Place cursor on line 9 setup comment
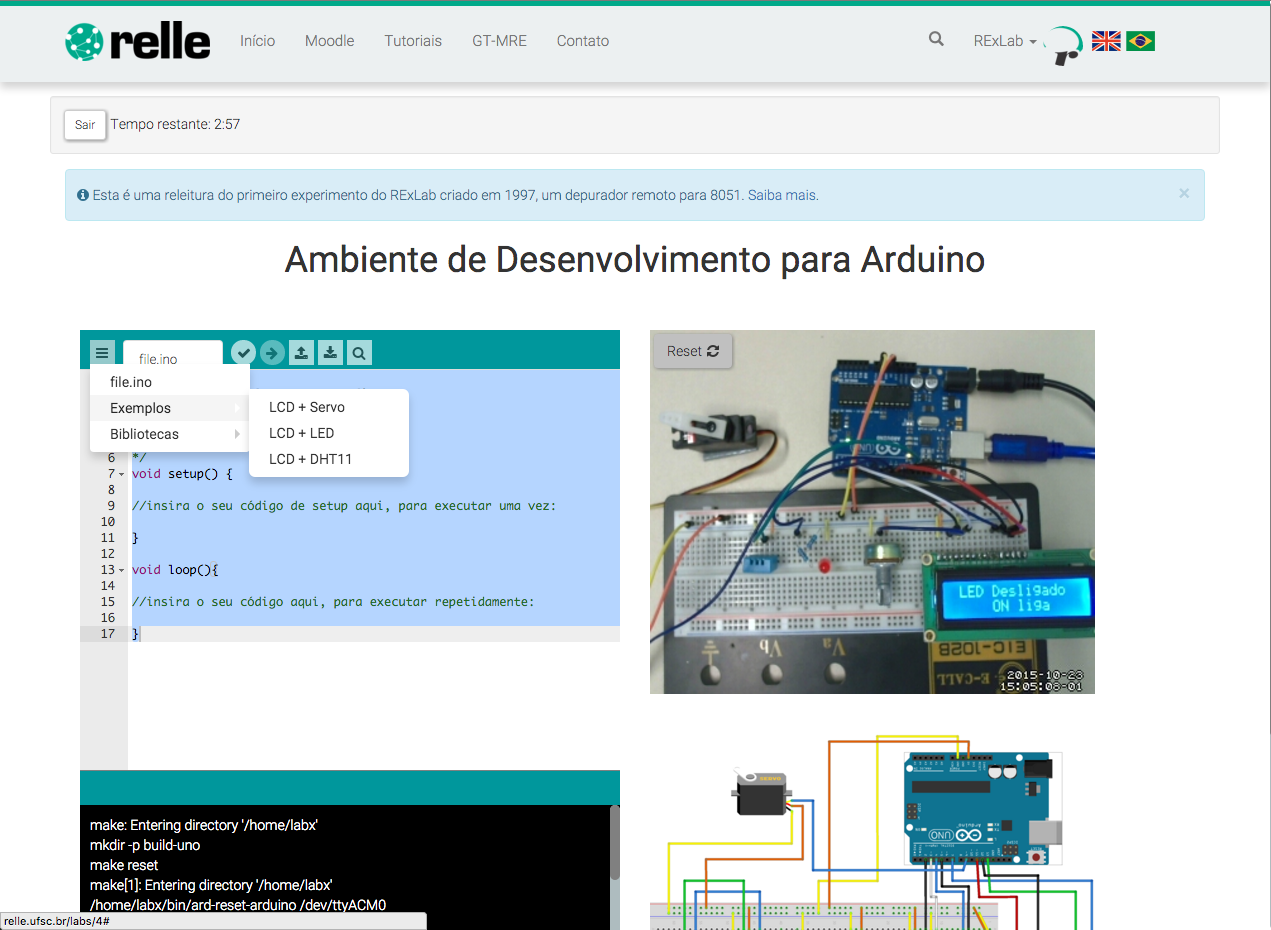 [x=344, y=506]
